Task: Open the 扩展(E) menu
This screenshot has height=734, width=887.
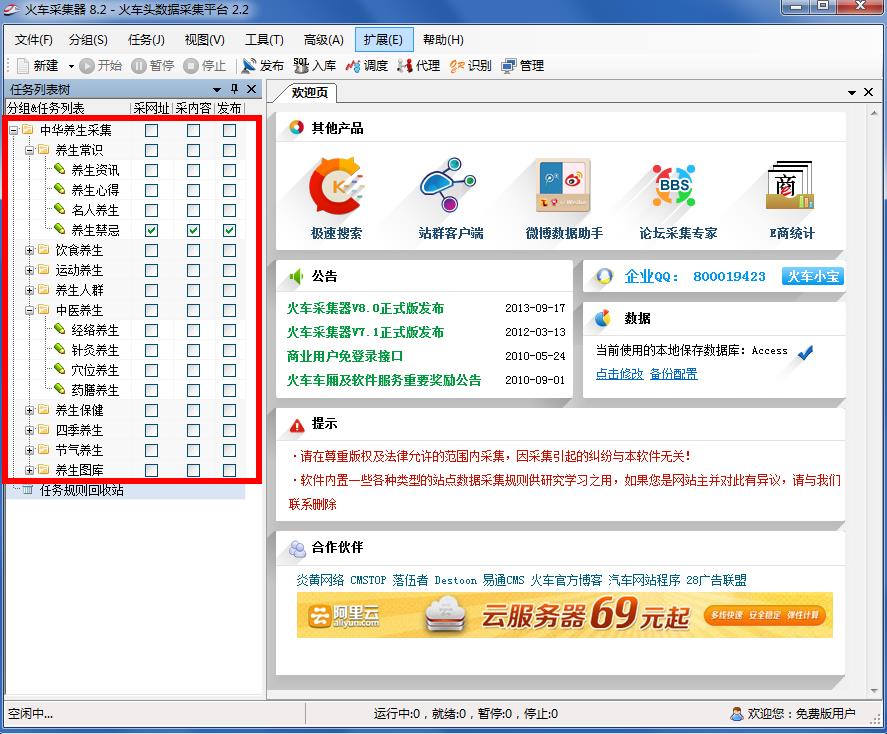Action: coord(384,40)
